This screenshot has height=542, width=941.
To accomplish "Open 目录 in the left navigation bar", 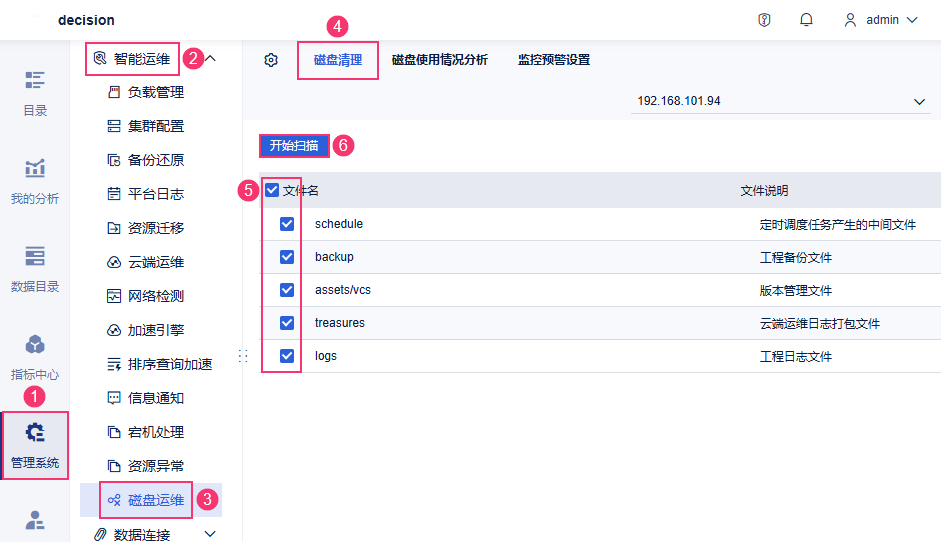I will [x=35, y=94].
